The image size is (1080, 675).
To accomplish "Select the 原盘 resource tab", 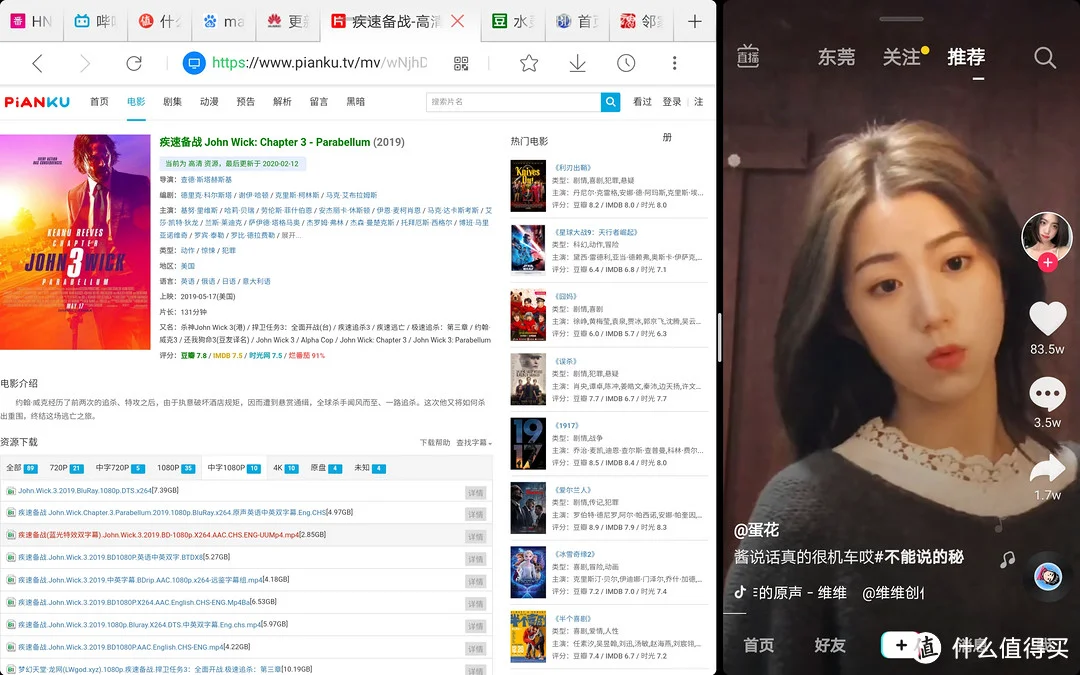I will coord(326,468).
